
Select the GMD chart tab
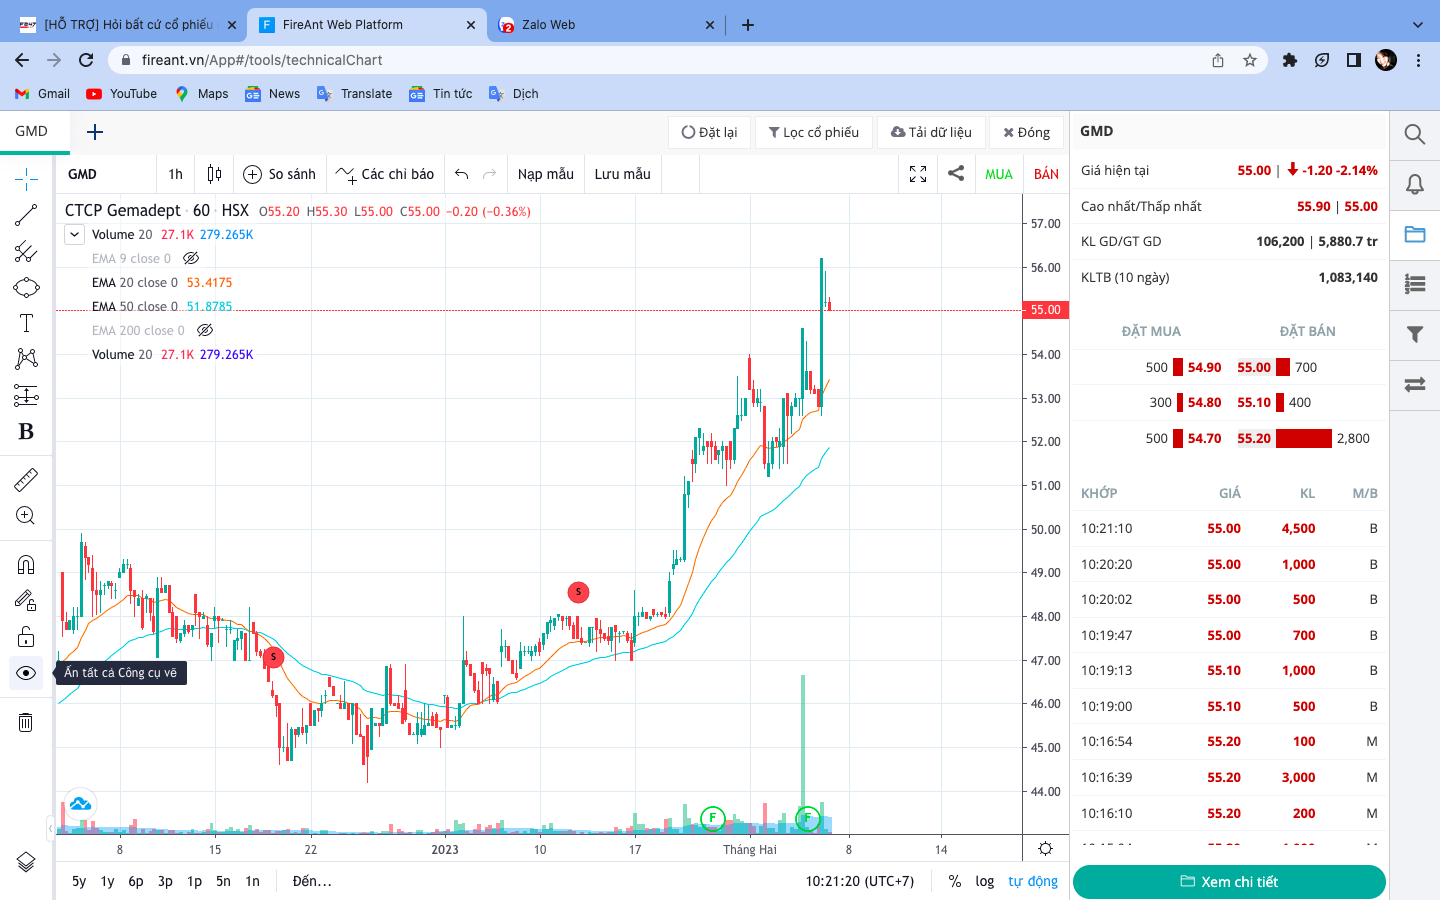32,131
